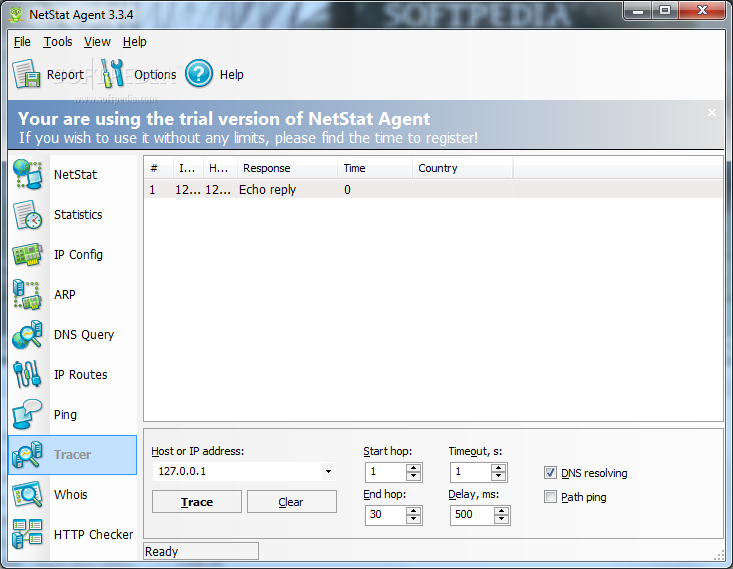Sort by the Response column header

287,168
